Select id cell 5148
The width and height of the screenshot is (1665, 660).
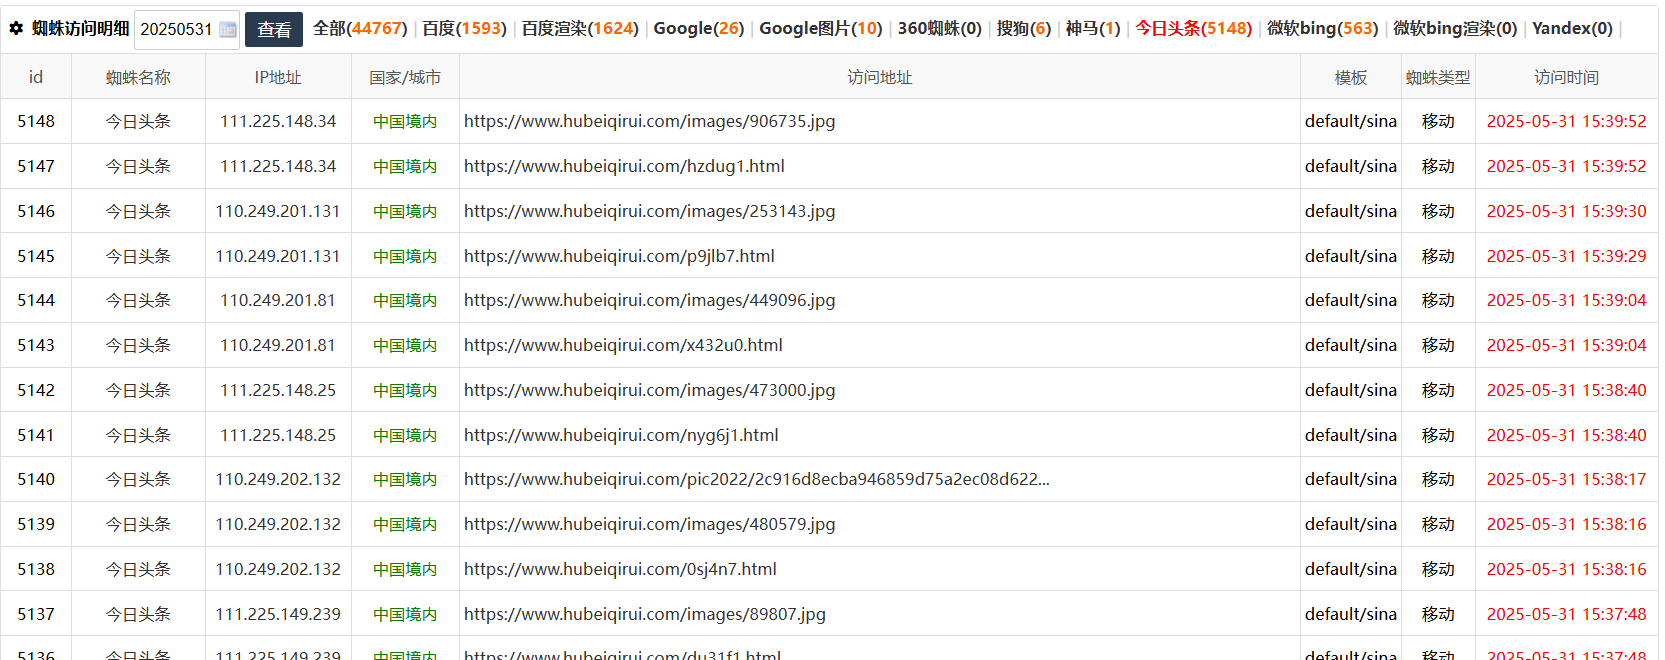coord(36,121)
